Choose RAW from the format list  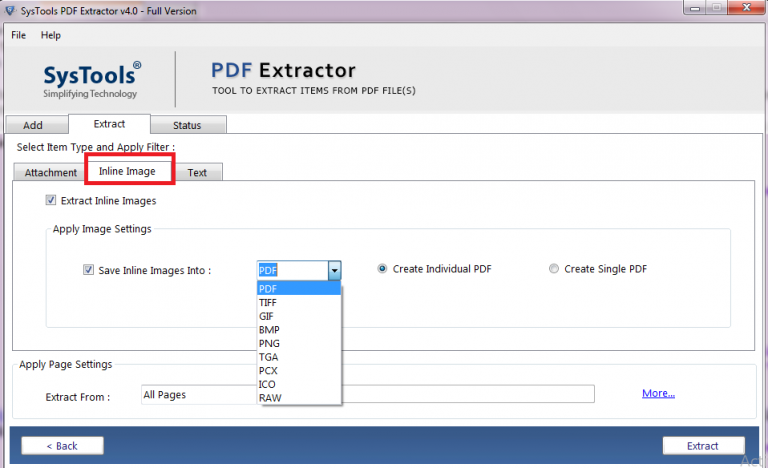tap(298, 398)
